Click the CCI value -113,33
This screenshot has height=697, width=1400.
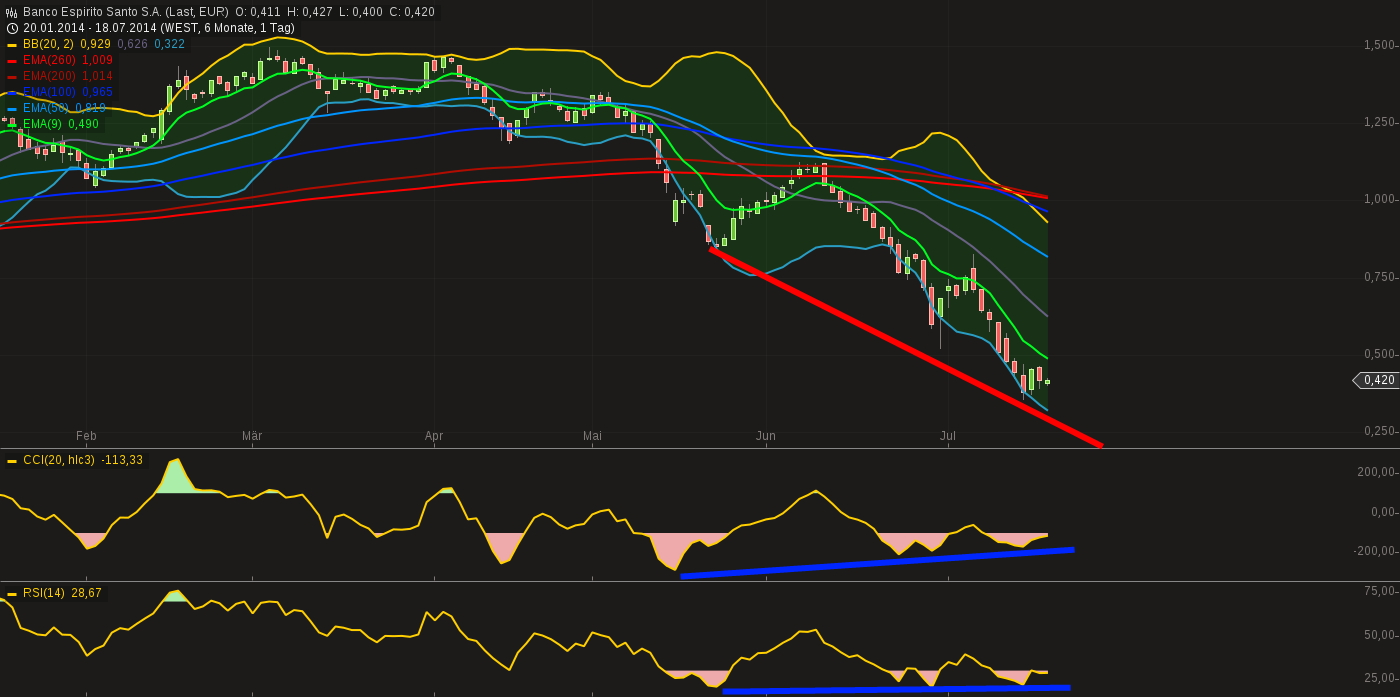pos(122,460)
